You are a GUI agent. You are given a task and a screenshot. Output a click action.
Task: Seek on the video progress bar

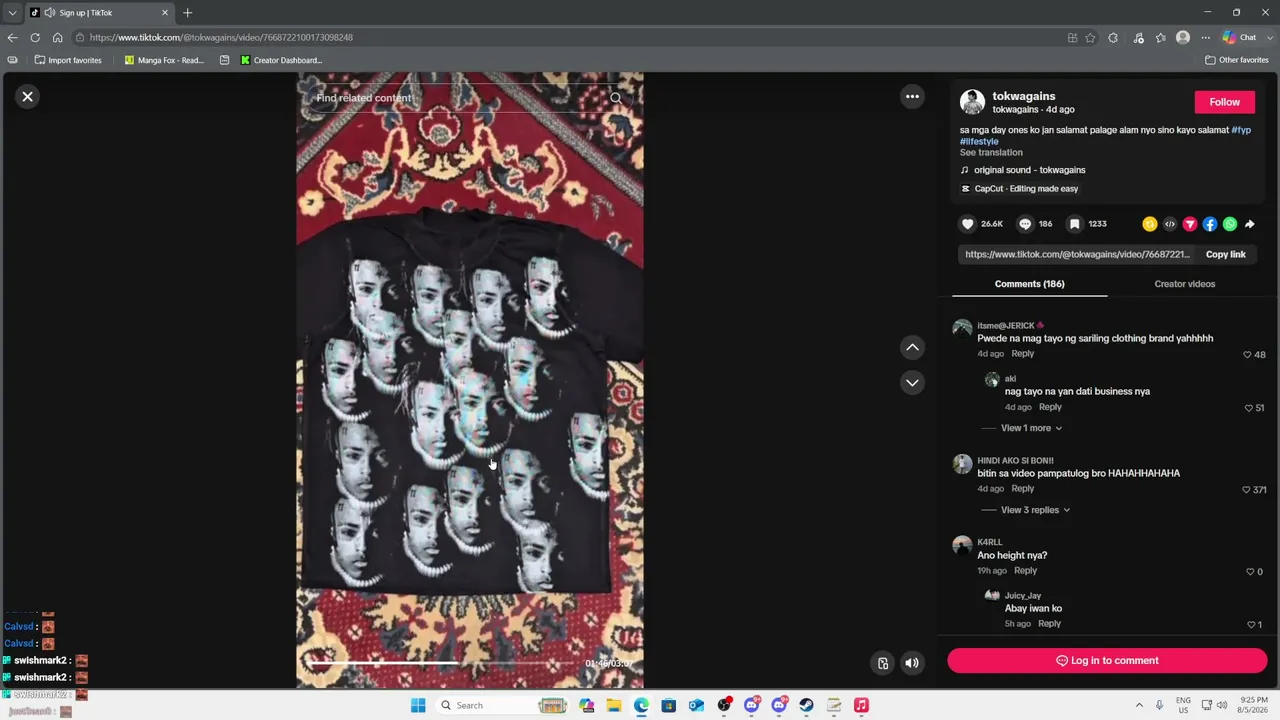coord(442,663)
